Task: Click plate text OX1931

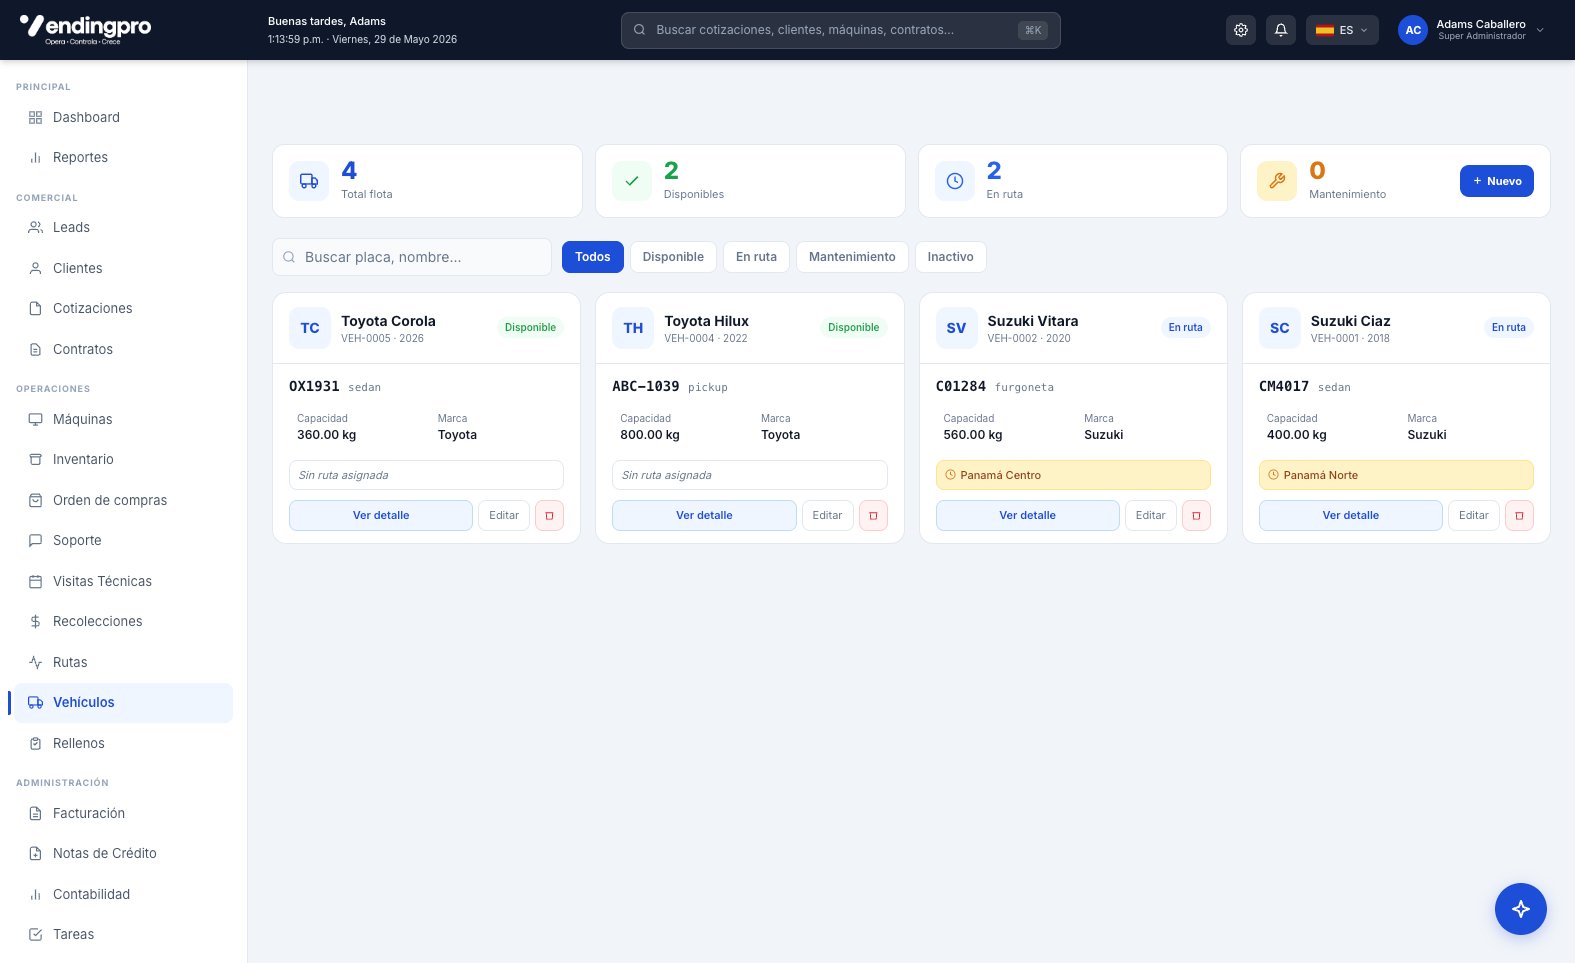Action: tap(314, 386)
